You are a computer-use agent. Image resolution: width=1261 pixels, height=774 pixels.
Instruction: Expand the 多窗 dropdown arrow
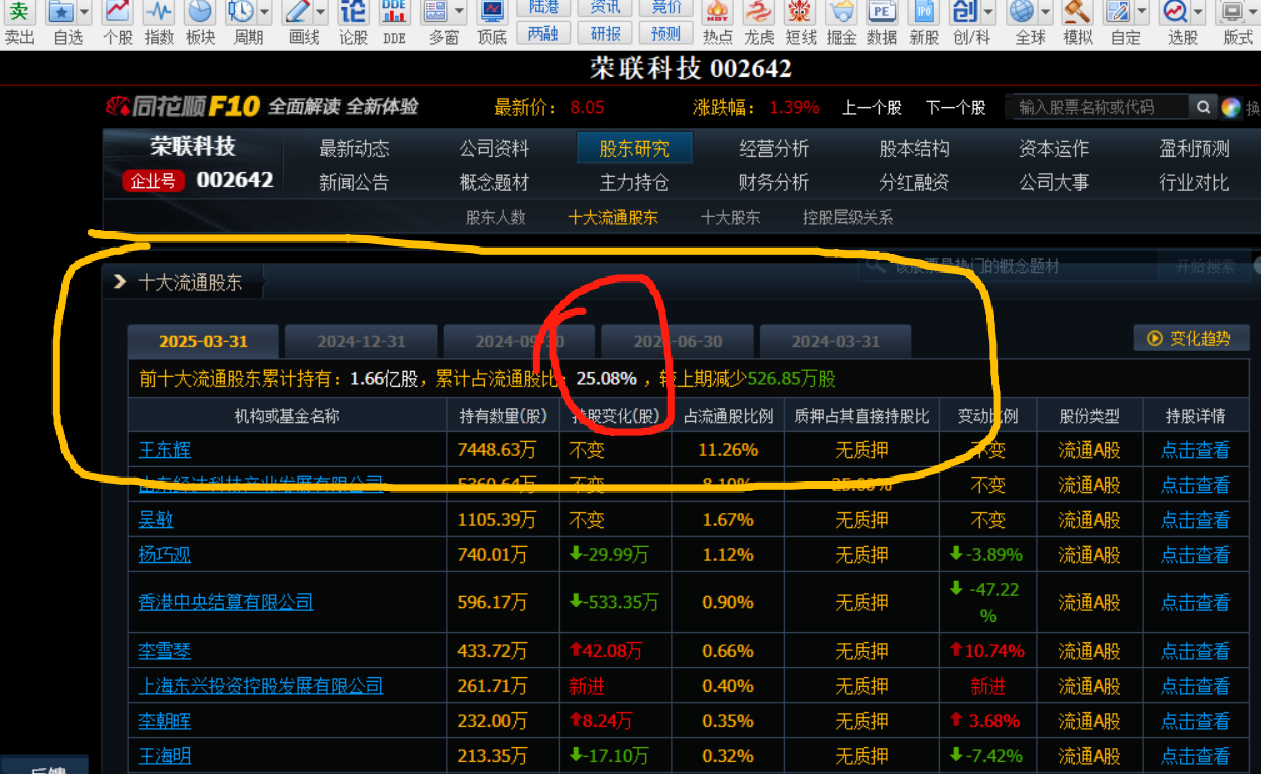tap(458, 13)
